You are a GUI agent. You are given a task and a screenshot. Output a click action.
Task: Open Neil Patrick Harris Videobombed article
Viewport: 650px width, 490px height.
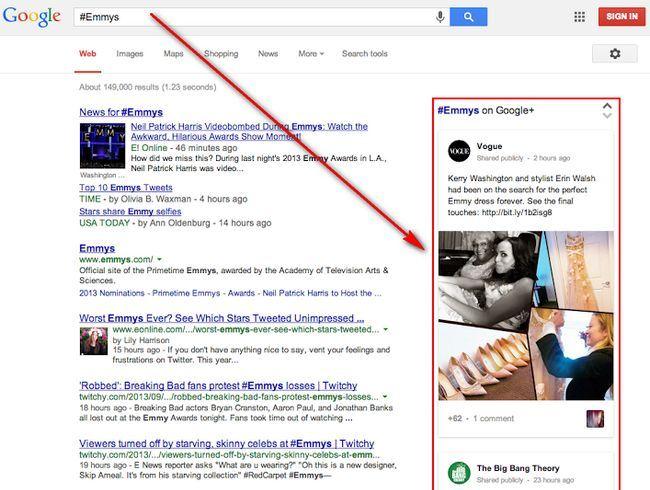click(x=249, y=131)
